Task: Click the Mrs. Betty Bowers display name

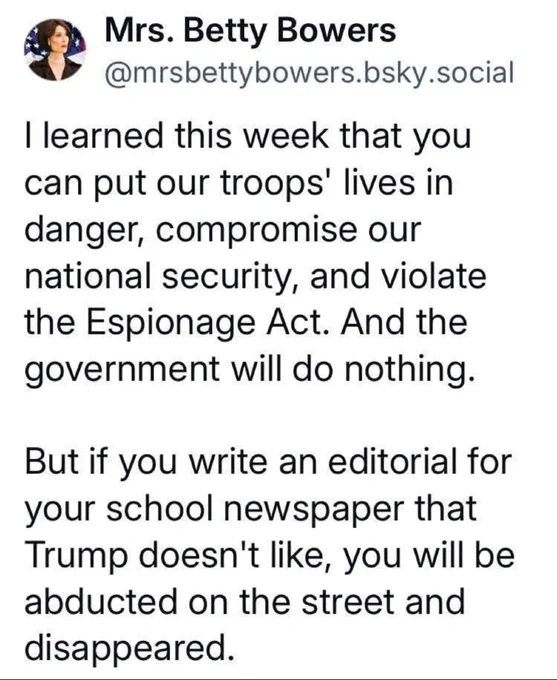Action: 250,31
